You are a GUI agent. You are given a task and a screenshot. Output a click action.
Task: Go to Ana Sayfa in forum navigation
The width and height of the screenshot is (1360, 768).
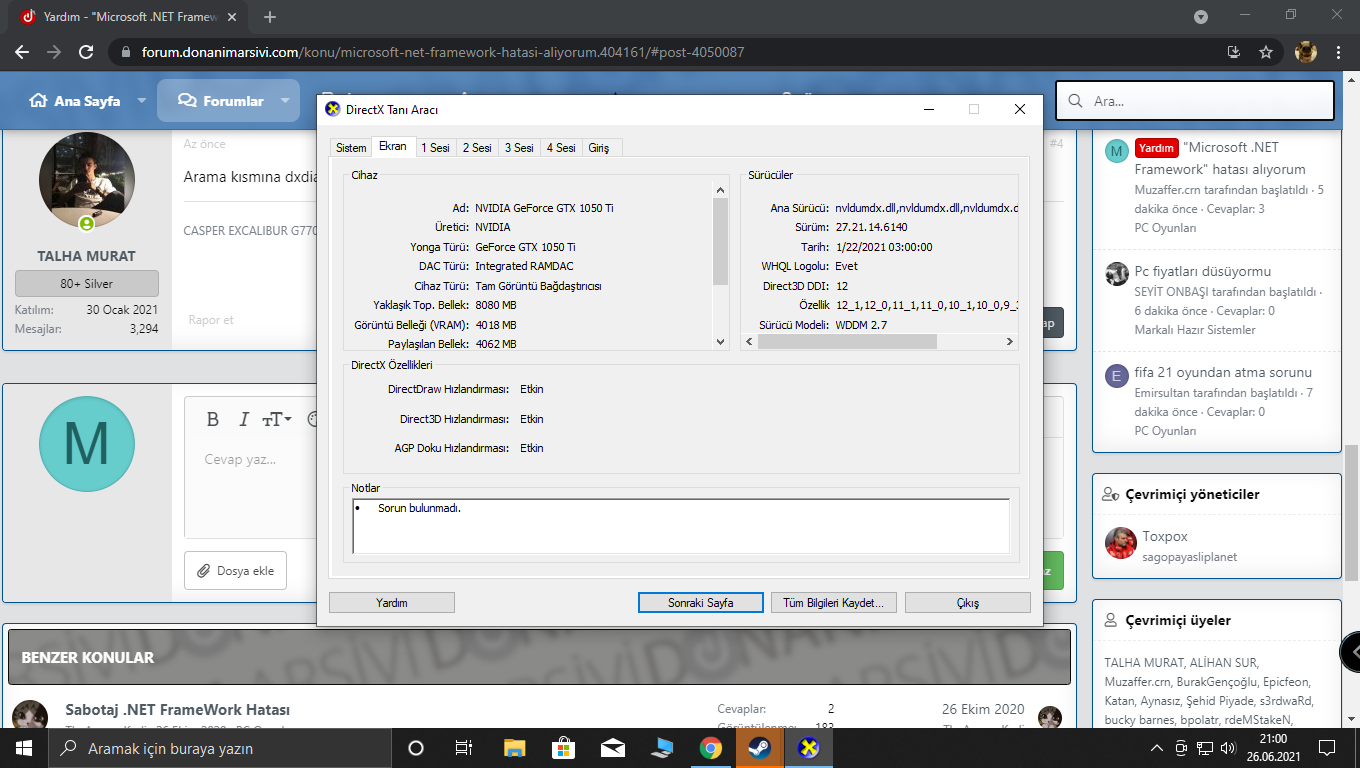[x=75, y=101]
